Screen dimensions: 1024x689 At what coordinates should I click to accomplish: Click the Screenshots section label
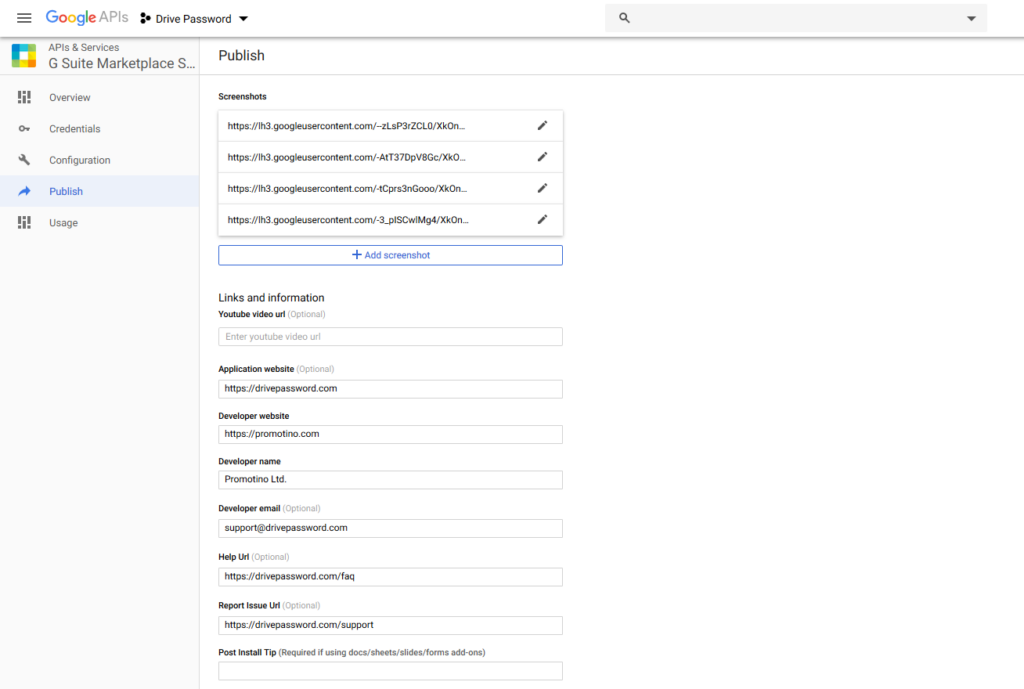[242, 97]
